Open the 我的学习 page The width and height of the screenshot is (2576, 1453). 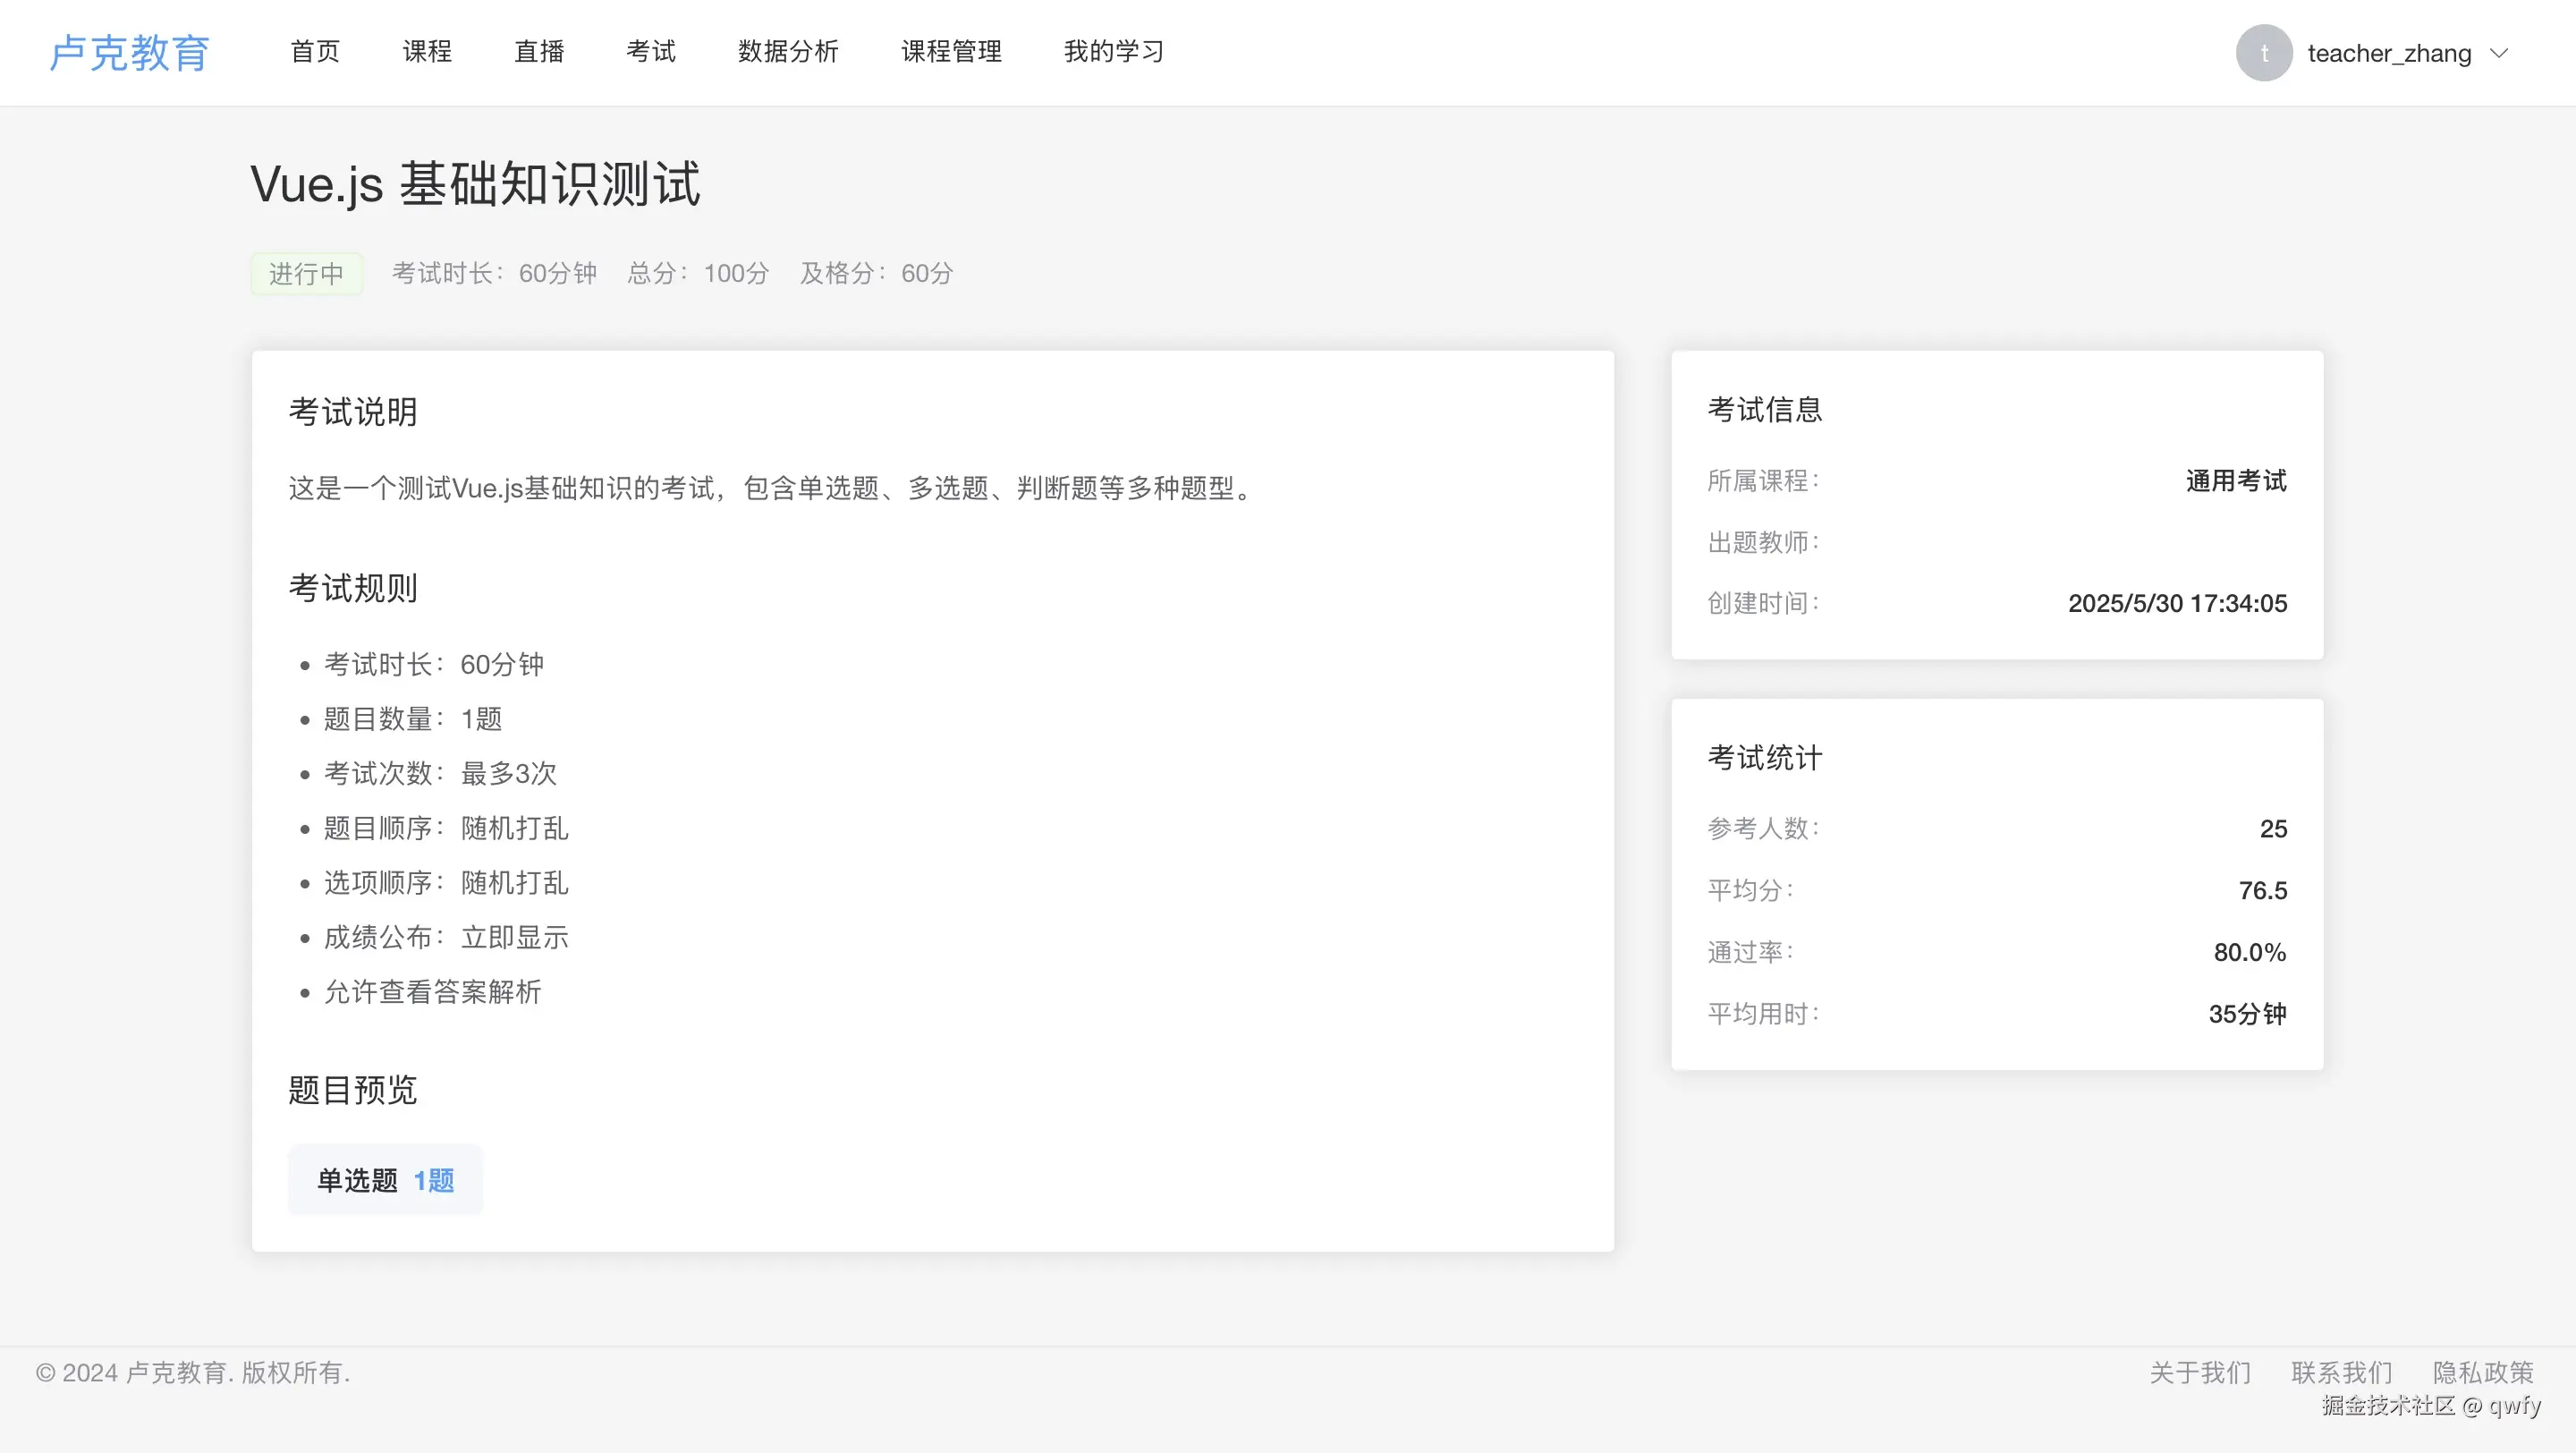click(1114, 52)
